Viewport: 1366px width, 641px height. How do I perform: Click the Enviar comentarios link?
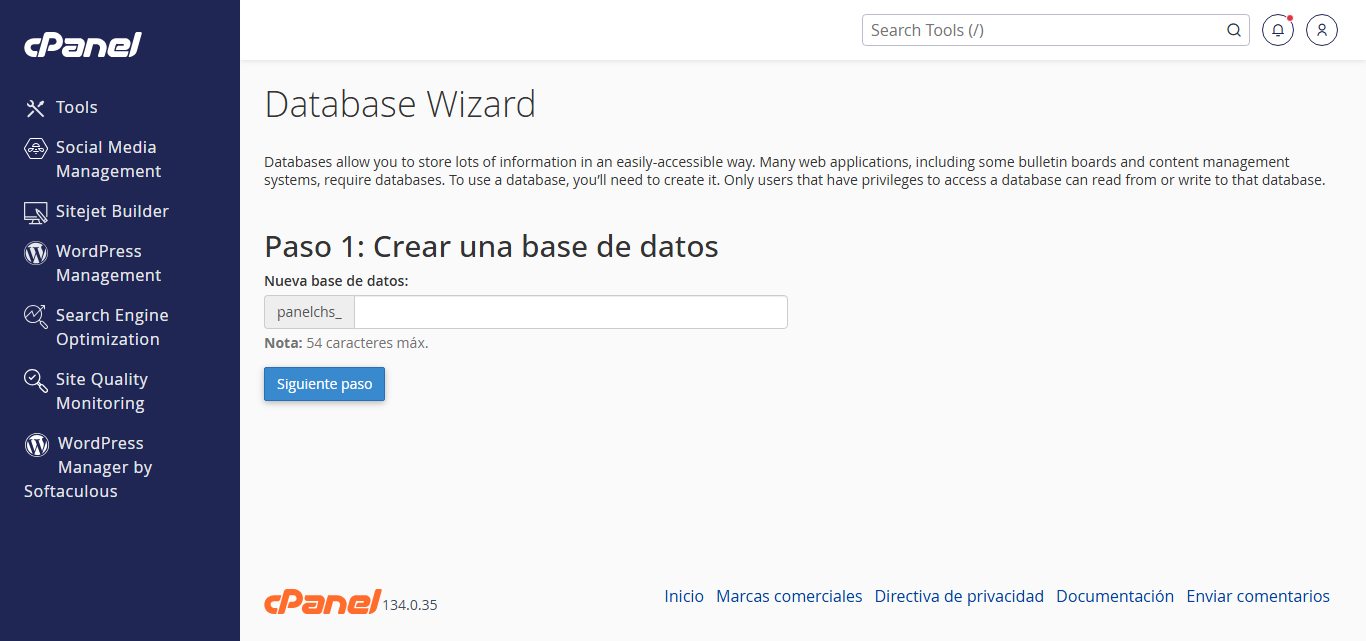click(x=1258, y=596)
